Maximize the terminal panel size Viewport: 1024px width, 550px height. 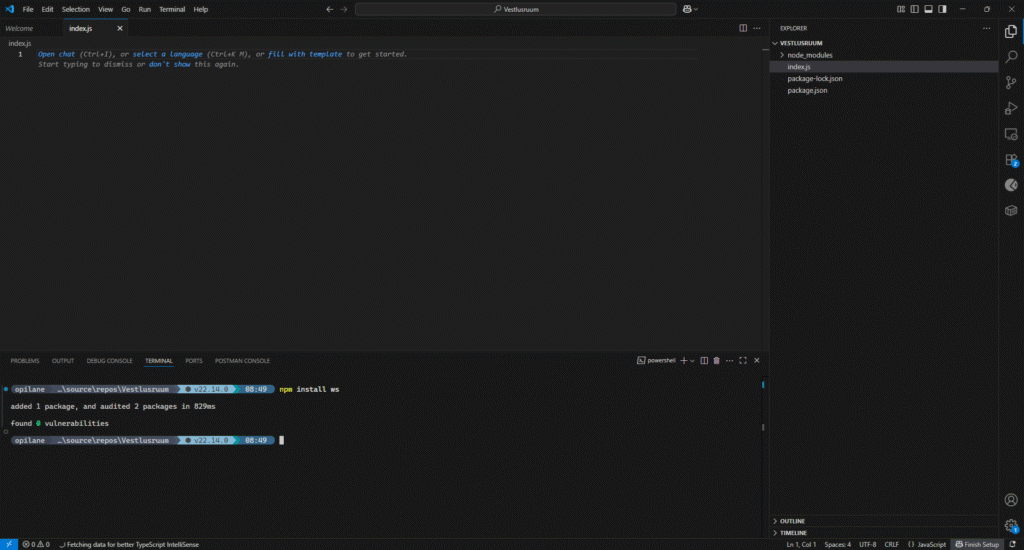[x=743, y=360]
